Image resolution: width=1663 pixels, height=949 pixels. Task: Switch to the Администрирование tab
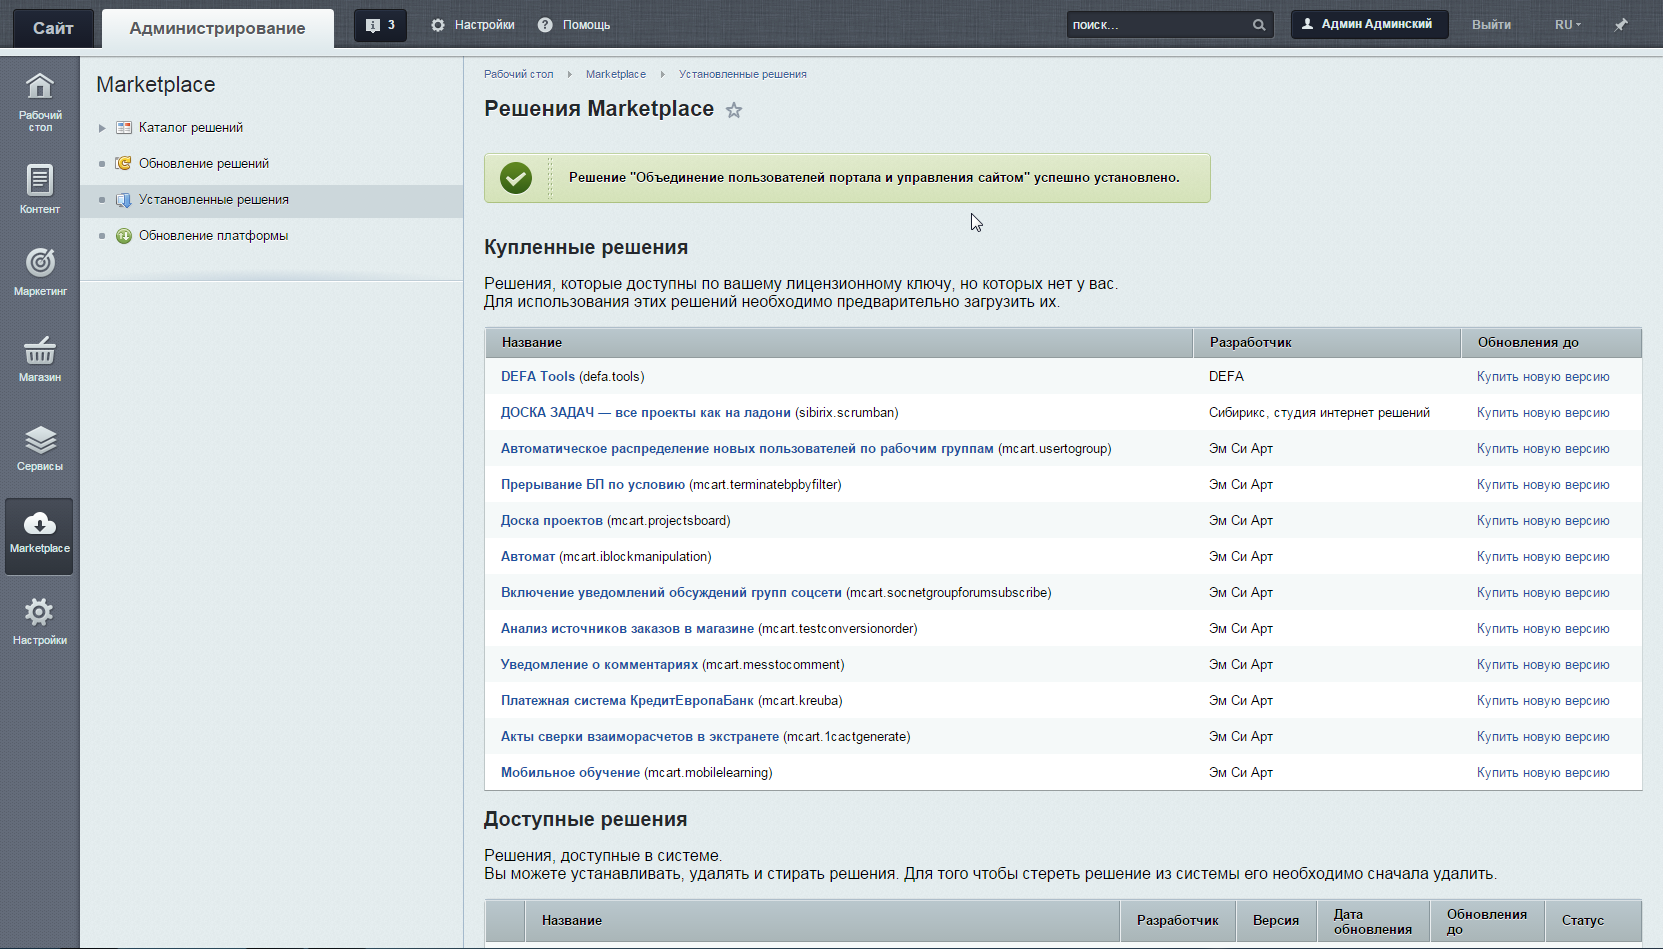tap(218, 28)
